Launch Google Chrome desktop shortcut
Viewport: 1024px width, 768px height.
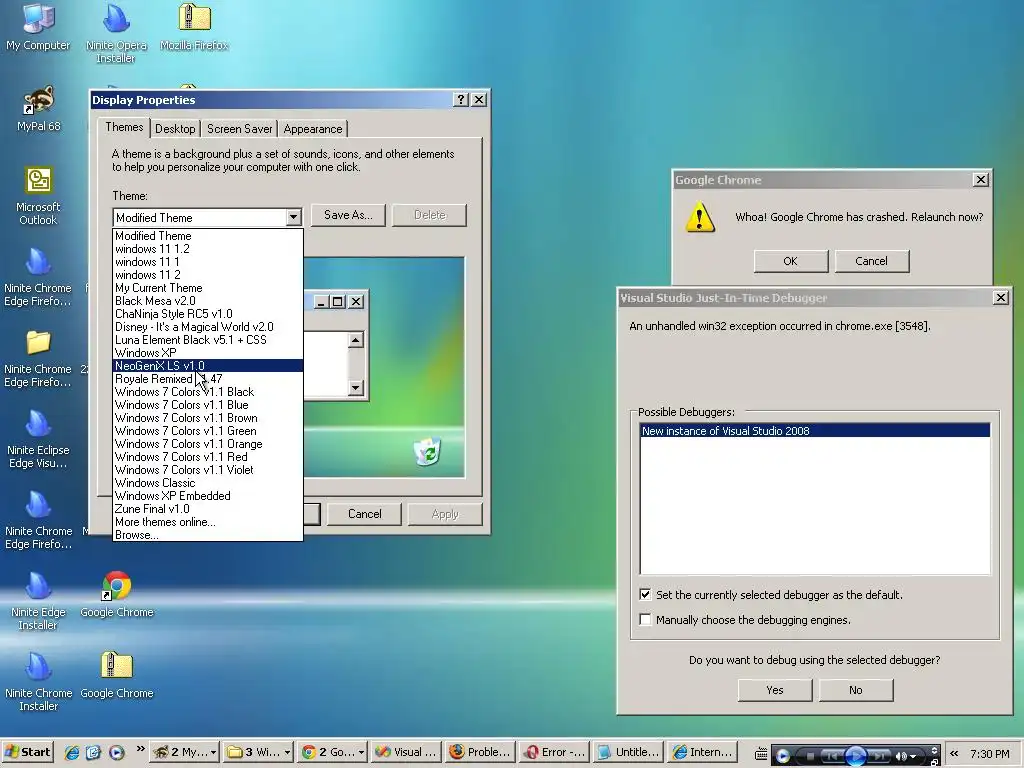(117, 594)
